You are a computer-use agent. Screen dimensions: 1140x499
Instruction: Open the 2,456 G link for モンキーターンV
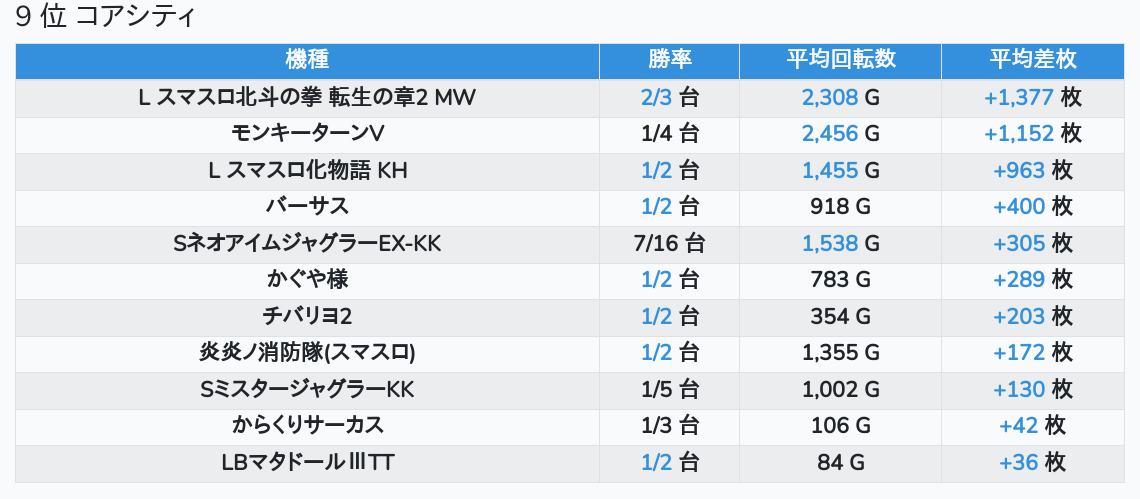pyautogui.click(x=829, y=134)
